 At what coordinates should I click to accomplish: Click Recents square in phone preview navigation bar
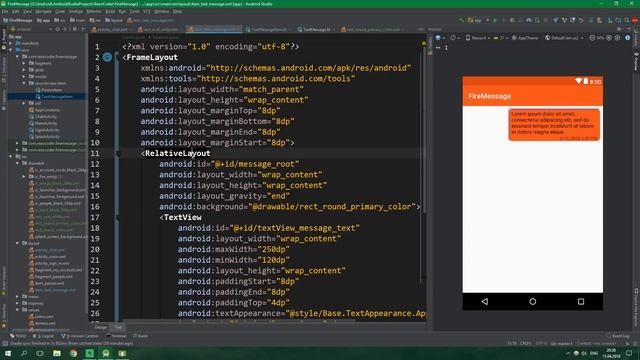[x=581, y=302]
